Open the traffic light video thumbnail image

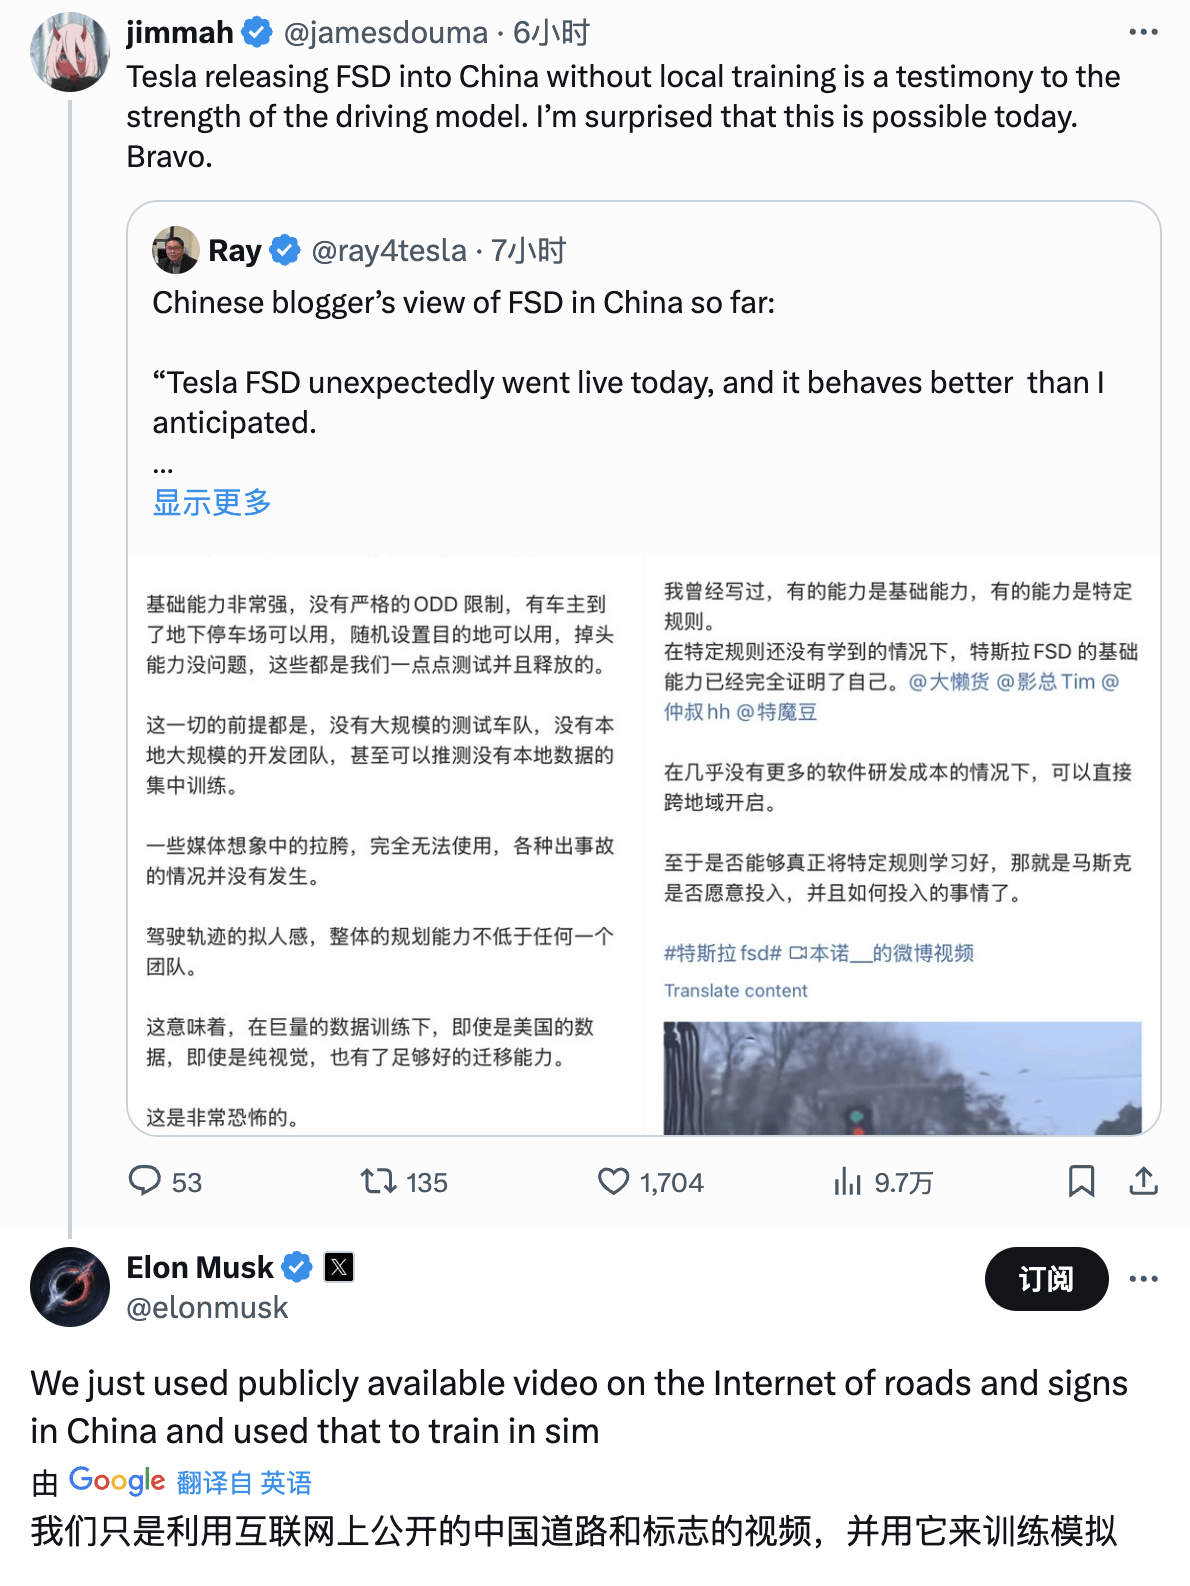[902, 1078]
